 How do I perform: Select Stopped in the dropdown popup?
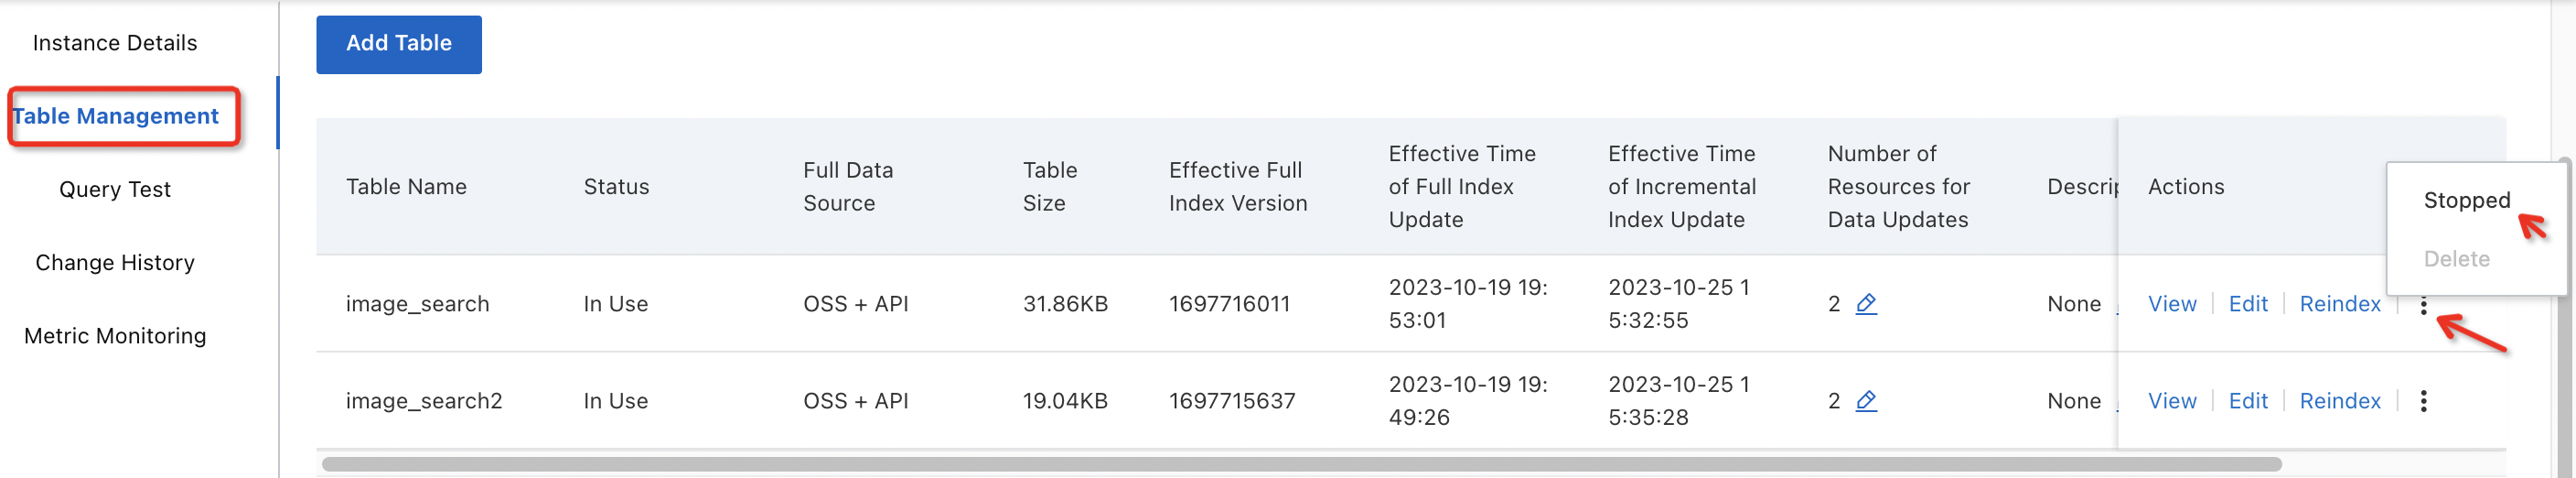(2466, 200)
